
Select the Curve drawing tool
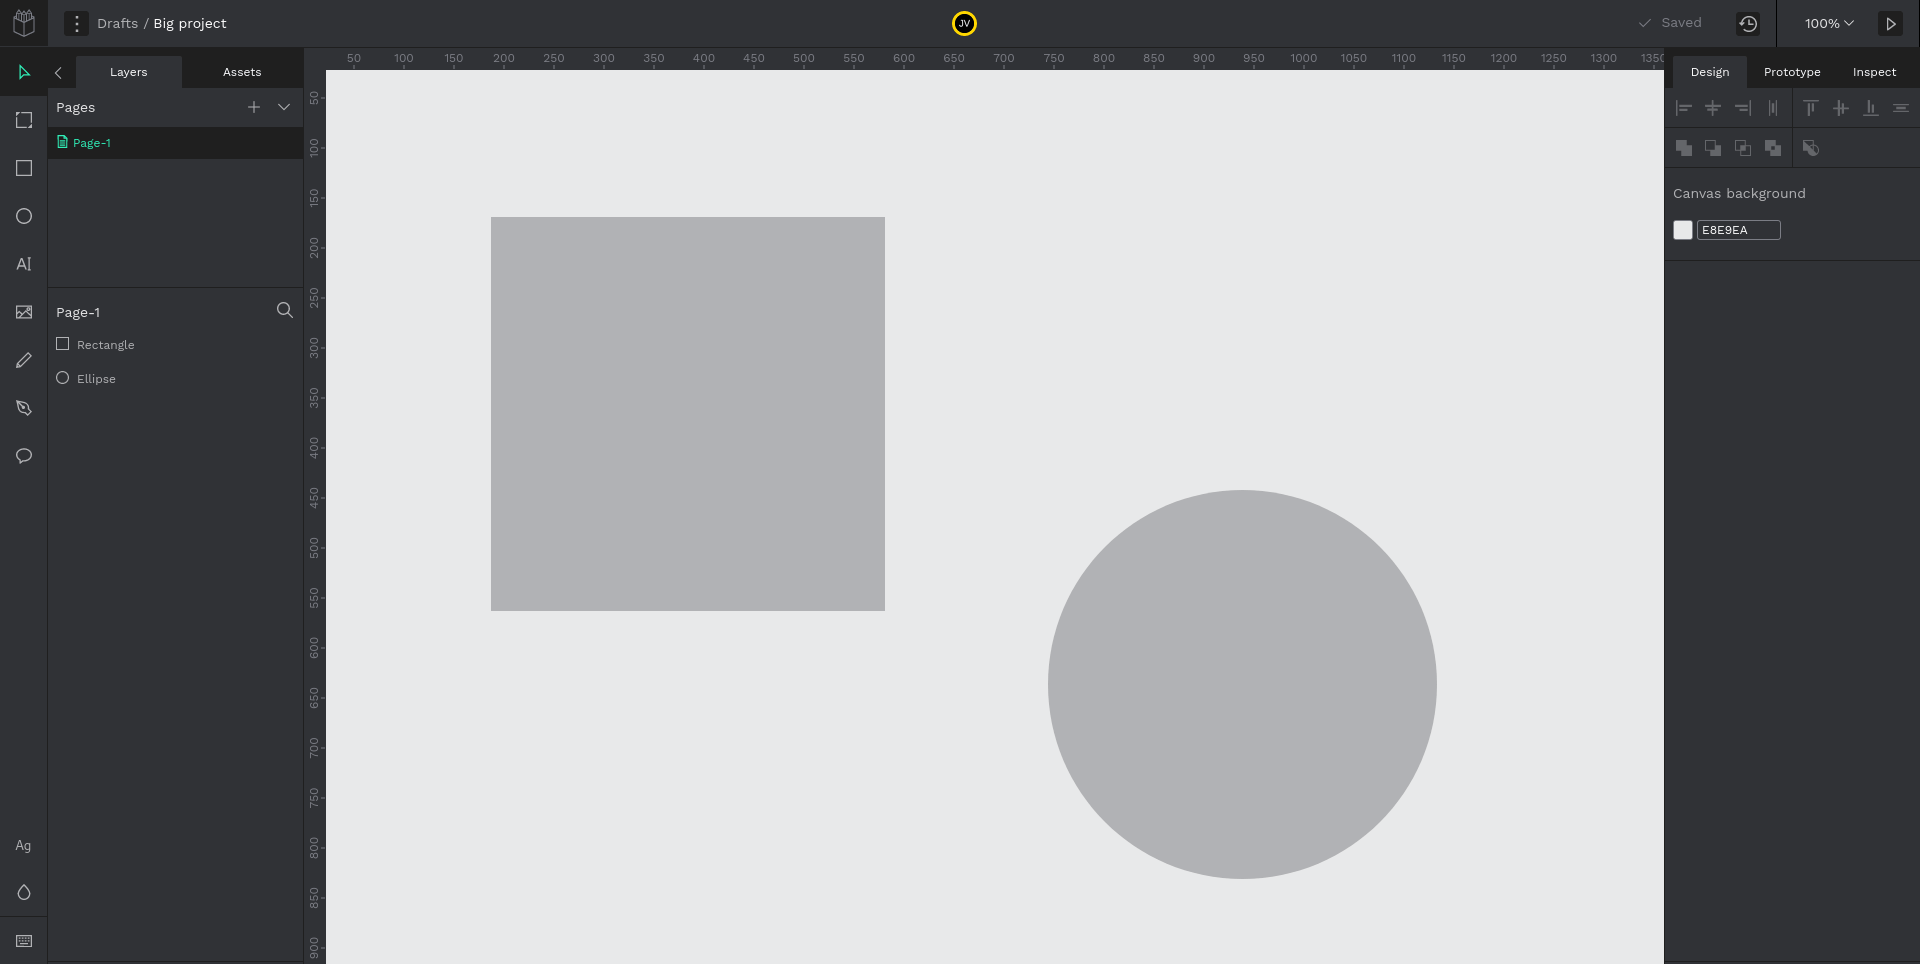pyautogui.click(x=24, y=360)
